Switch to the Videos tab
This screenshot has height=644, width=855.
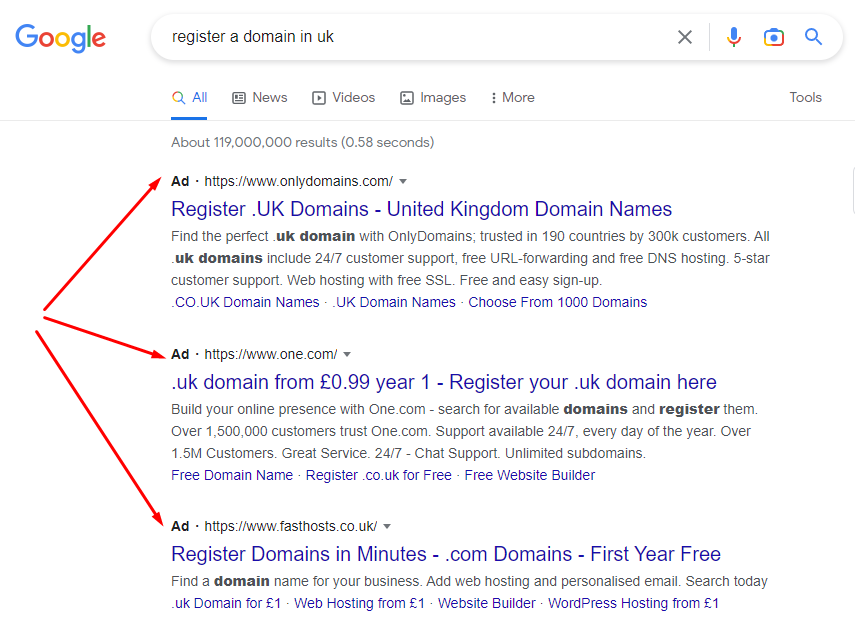pos(344,98)
